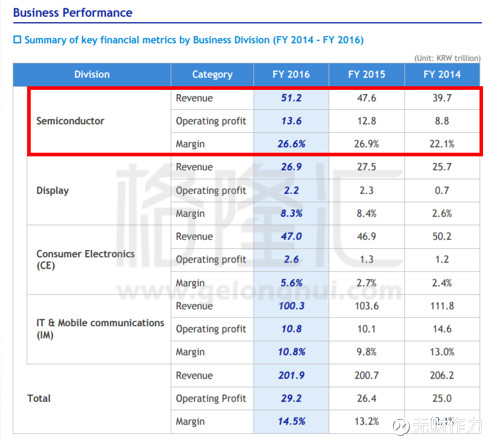491x439 pixels.
Task: Select Total operating profit '29.2'
Action: pos(291,398)
